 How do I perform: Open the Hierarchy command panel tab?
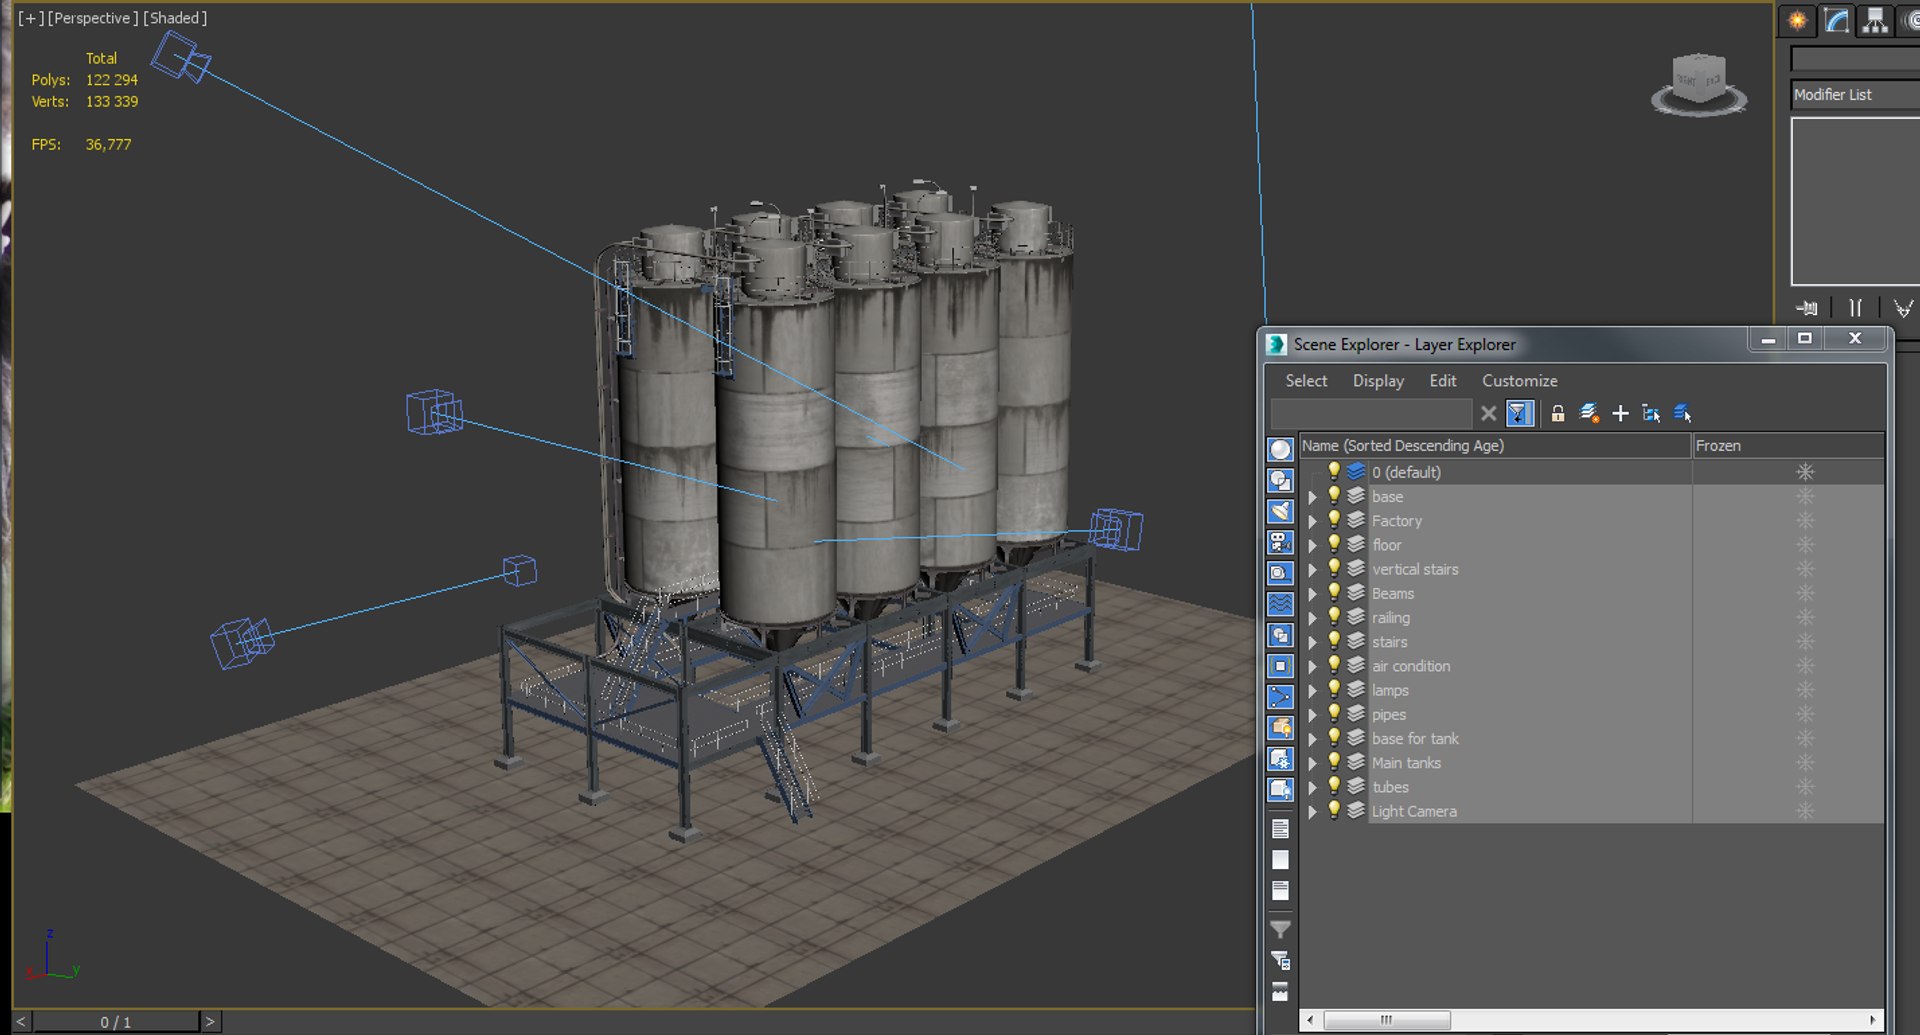(1875, 20)
